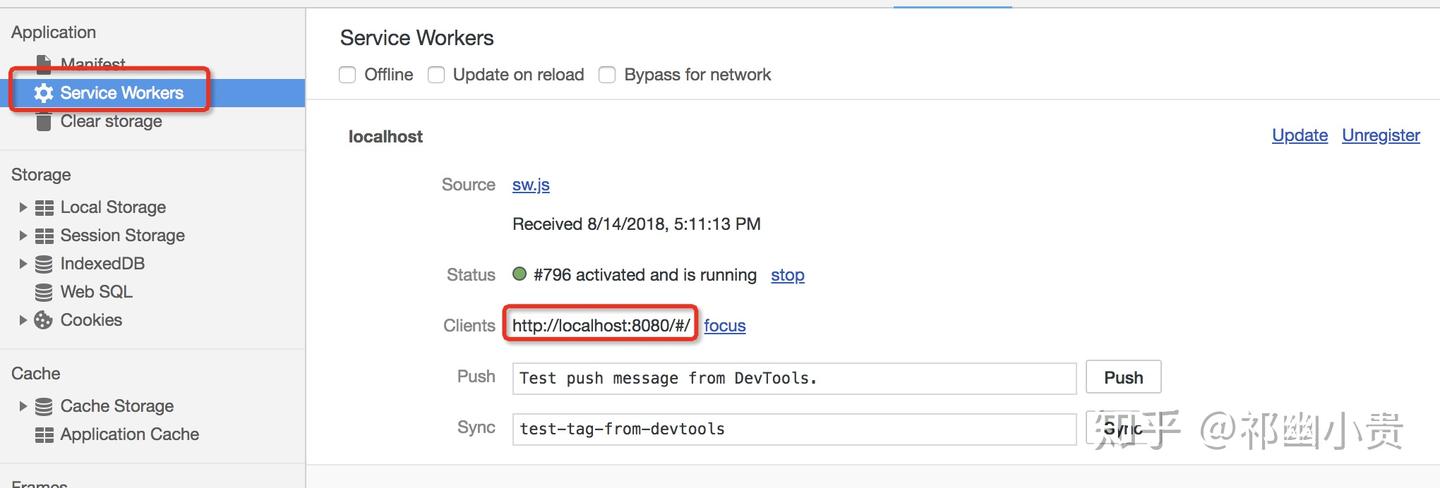Click the Cookies icon in sidebar
1440x488 pixels.
[43, 320]
